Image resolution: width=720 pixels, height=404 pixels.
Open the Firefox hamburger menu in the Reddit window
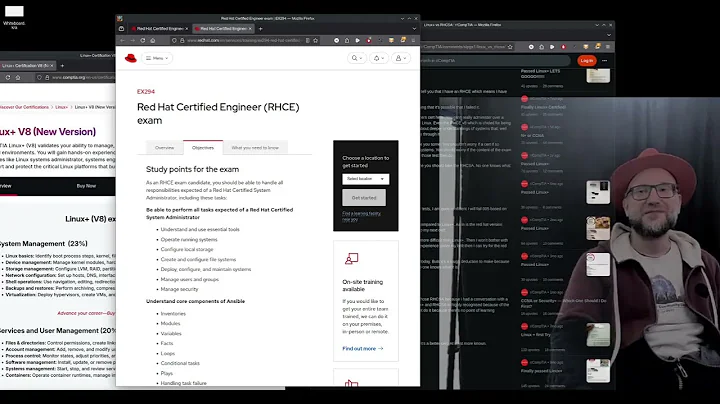(x=608, y=47)
